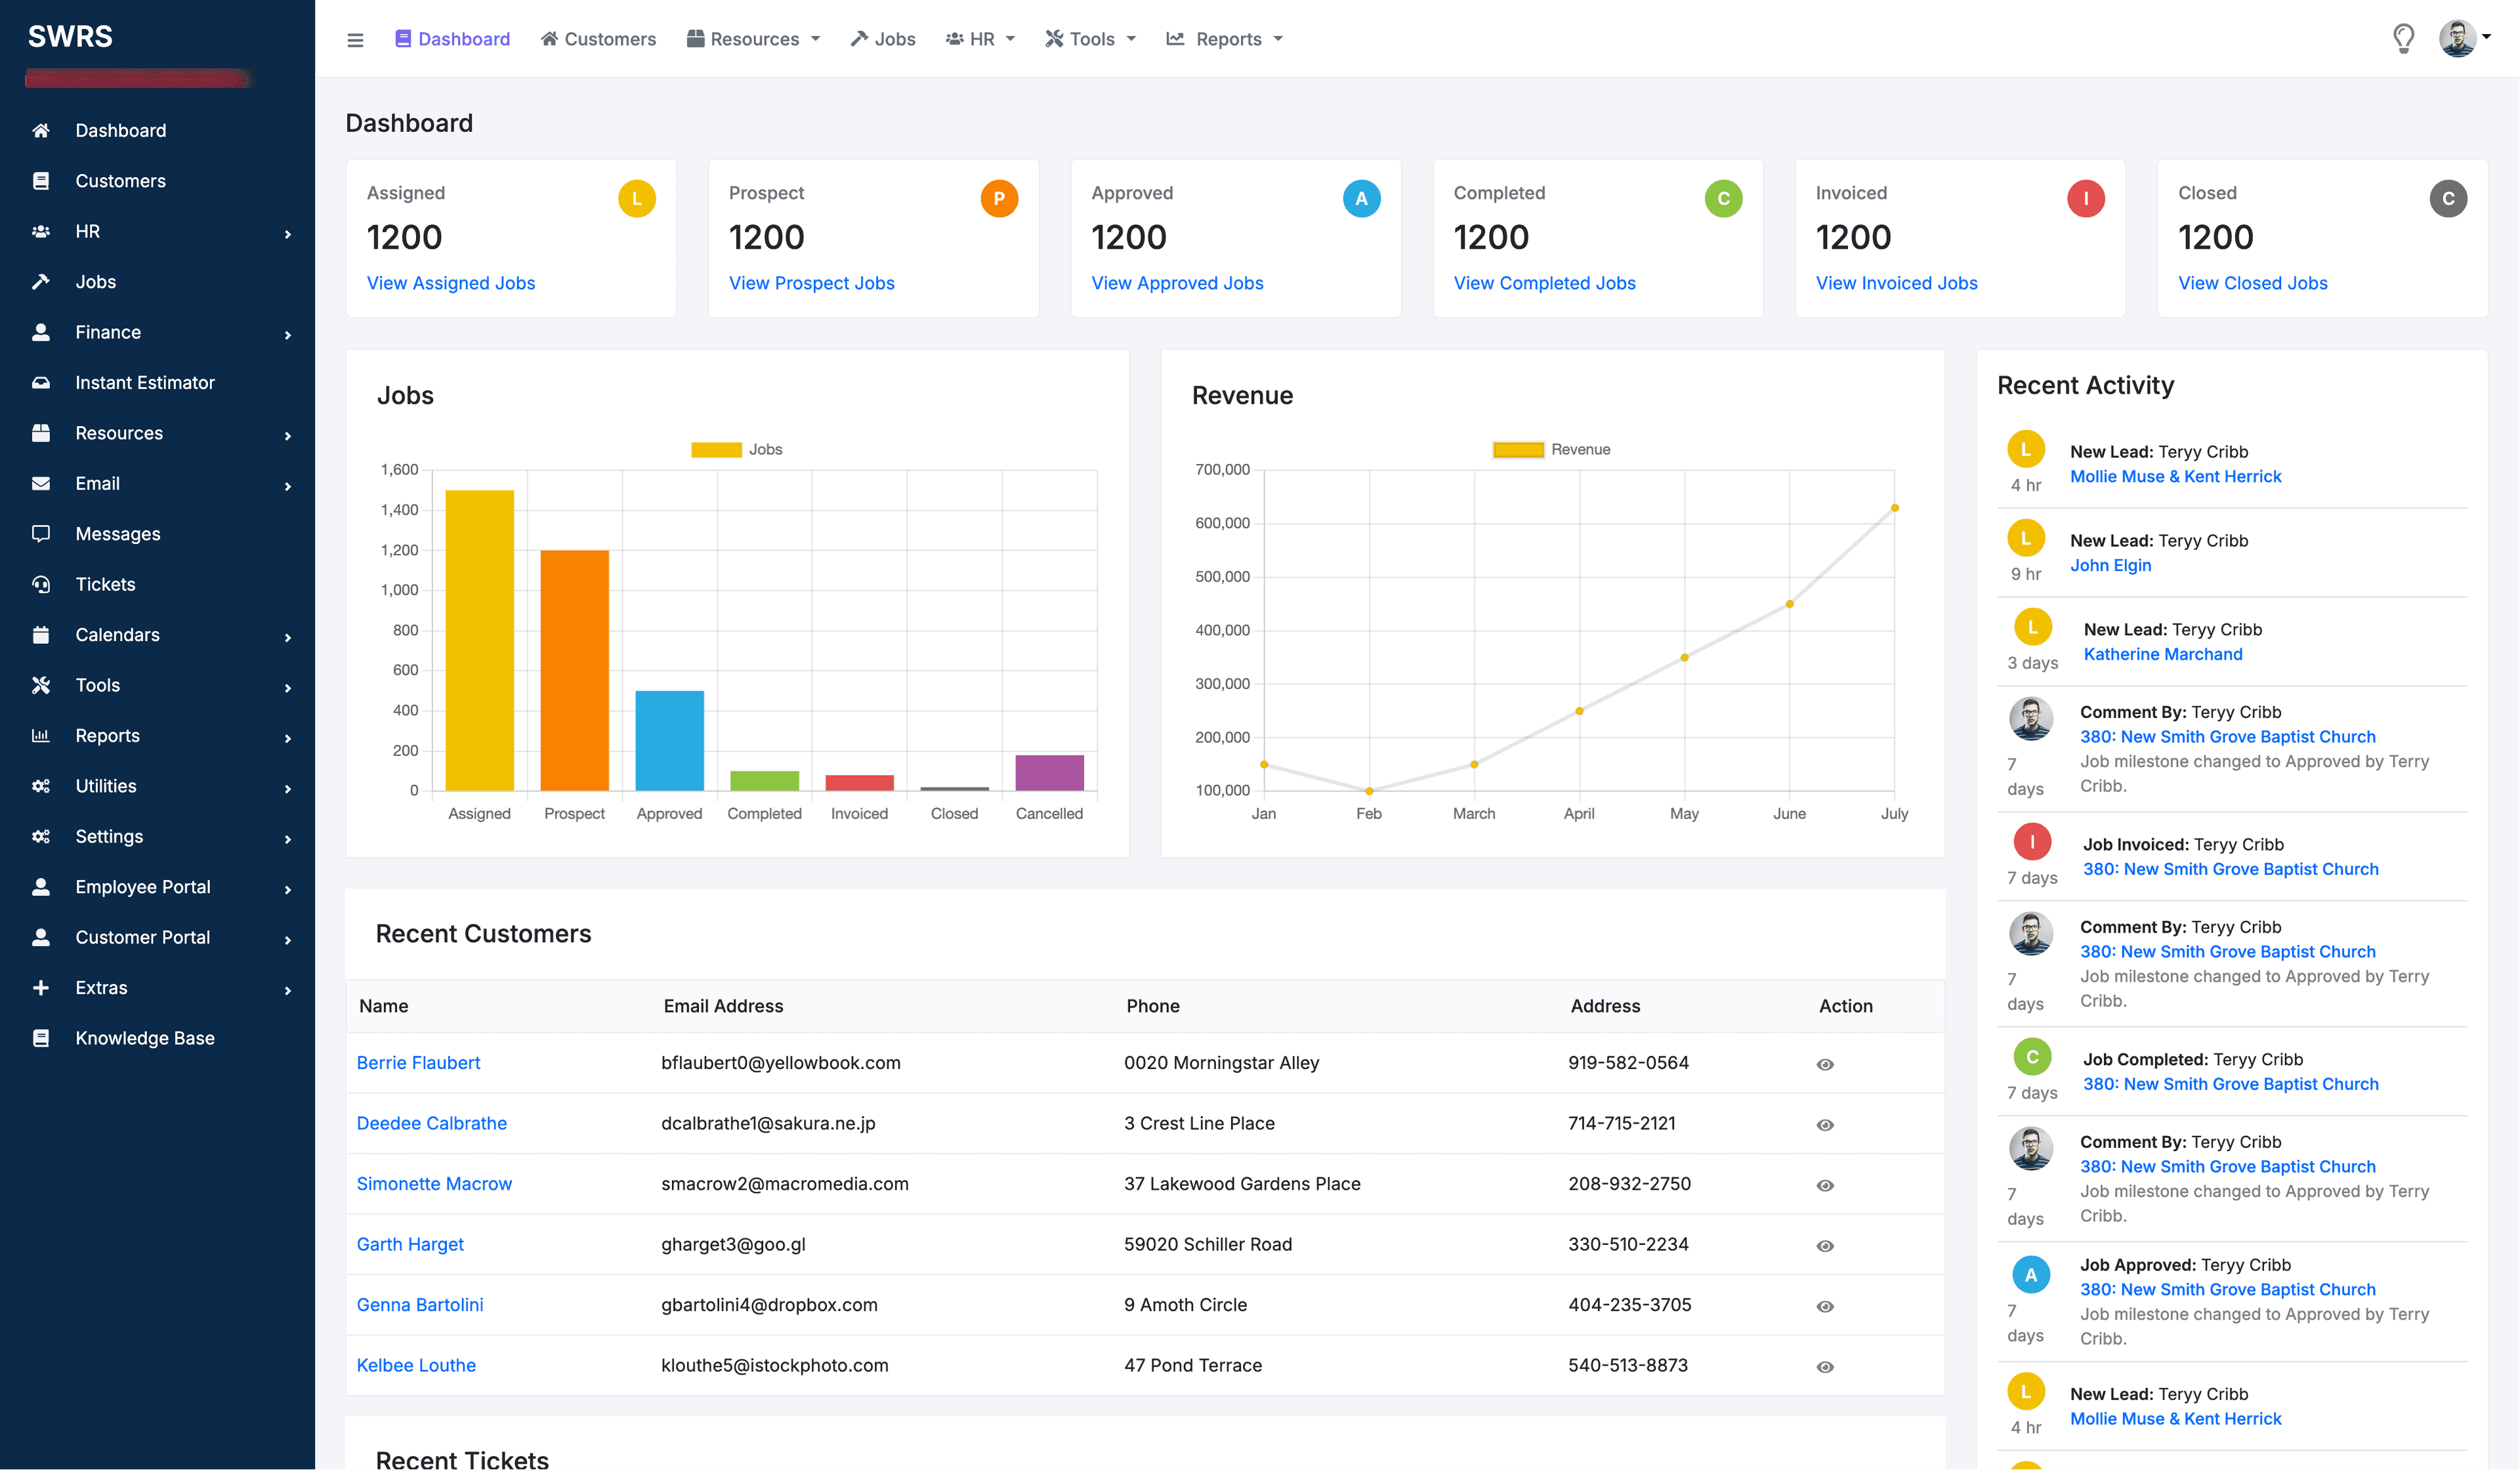Select the Jobs icon in the top navigation
Image resolution: width=2520 pixels, height=1470 pixels.
point(859,38)
